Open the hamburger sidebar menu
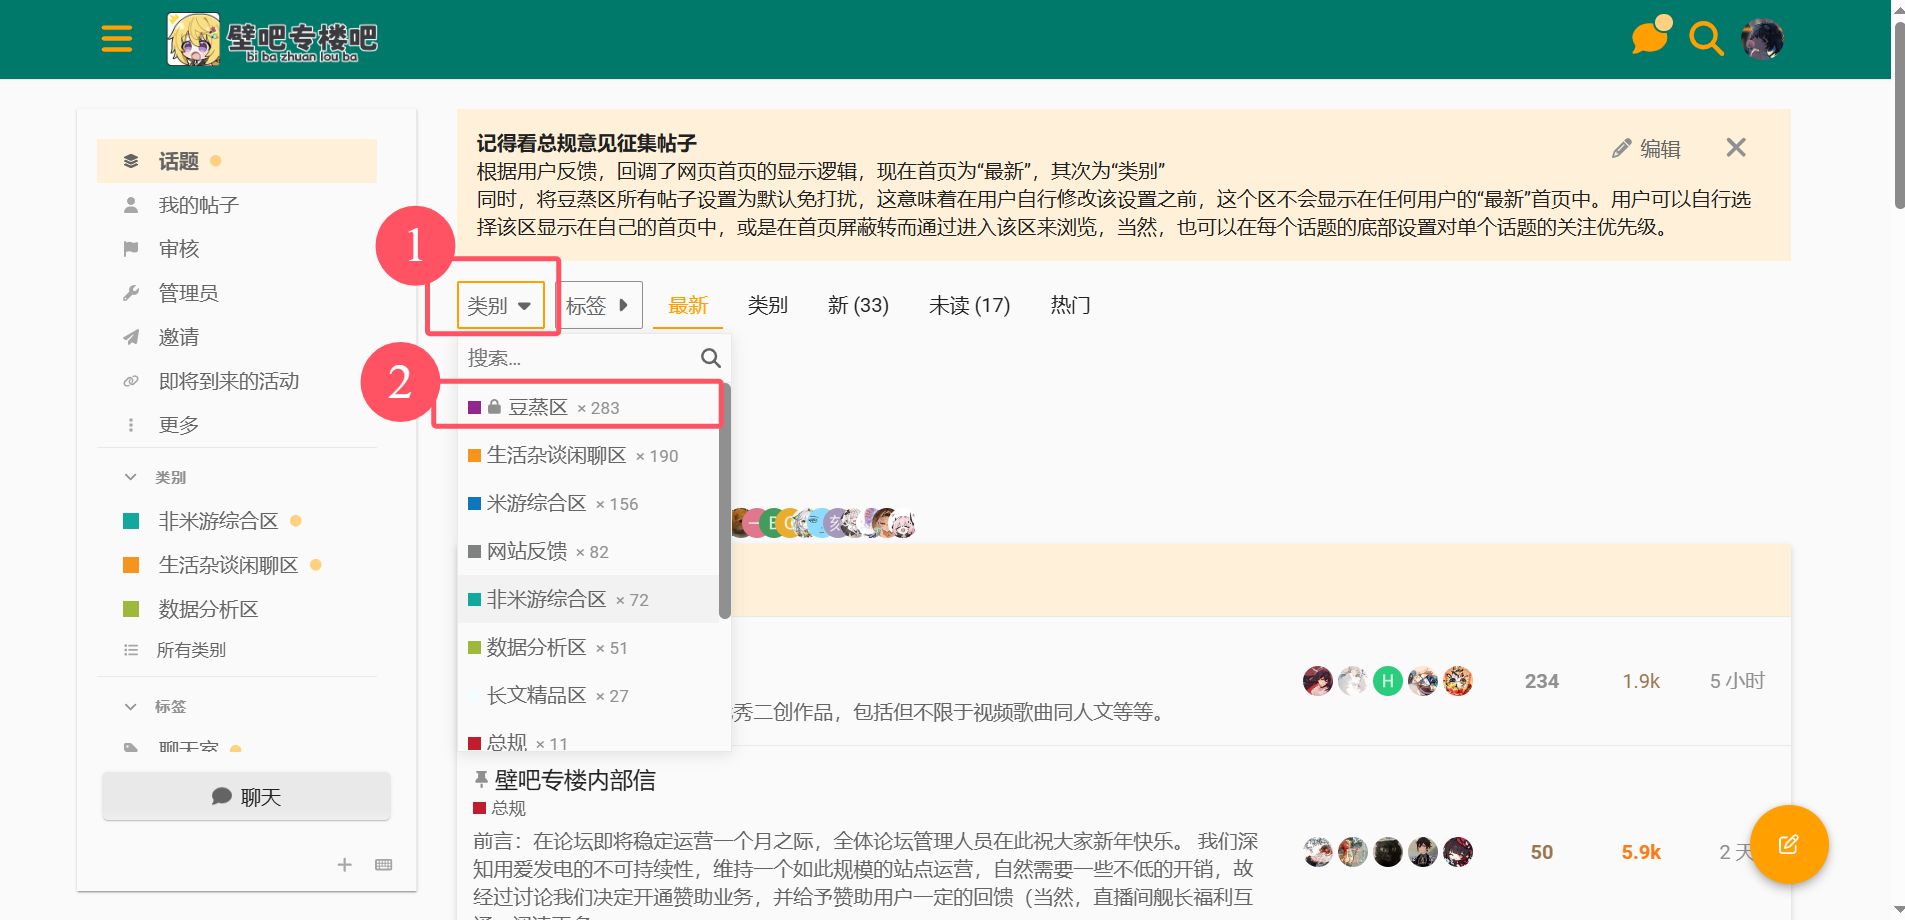 (117, 39)
